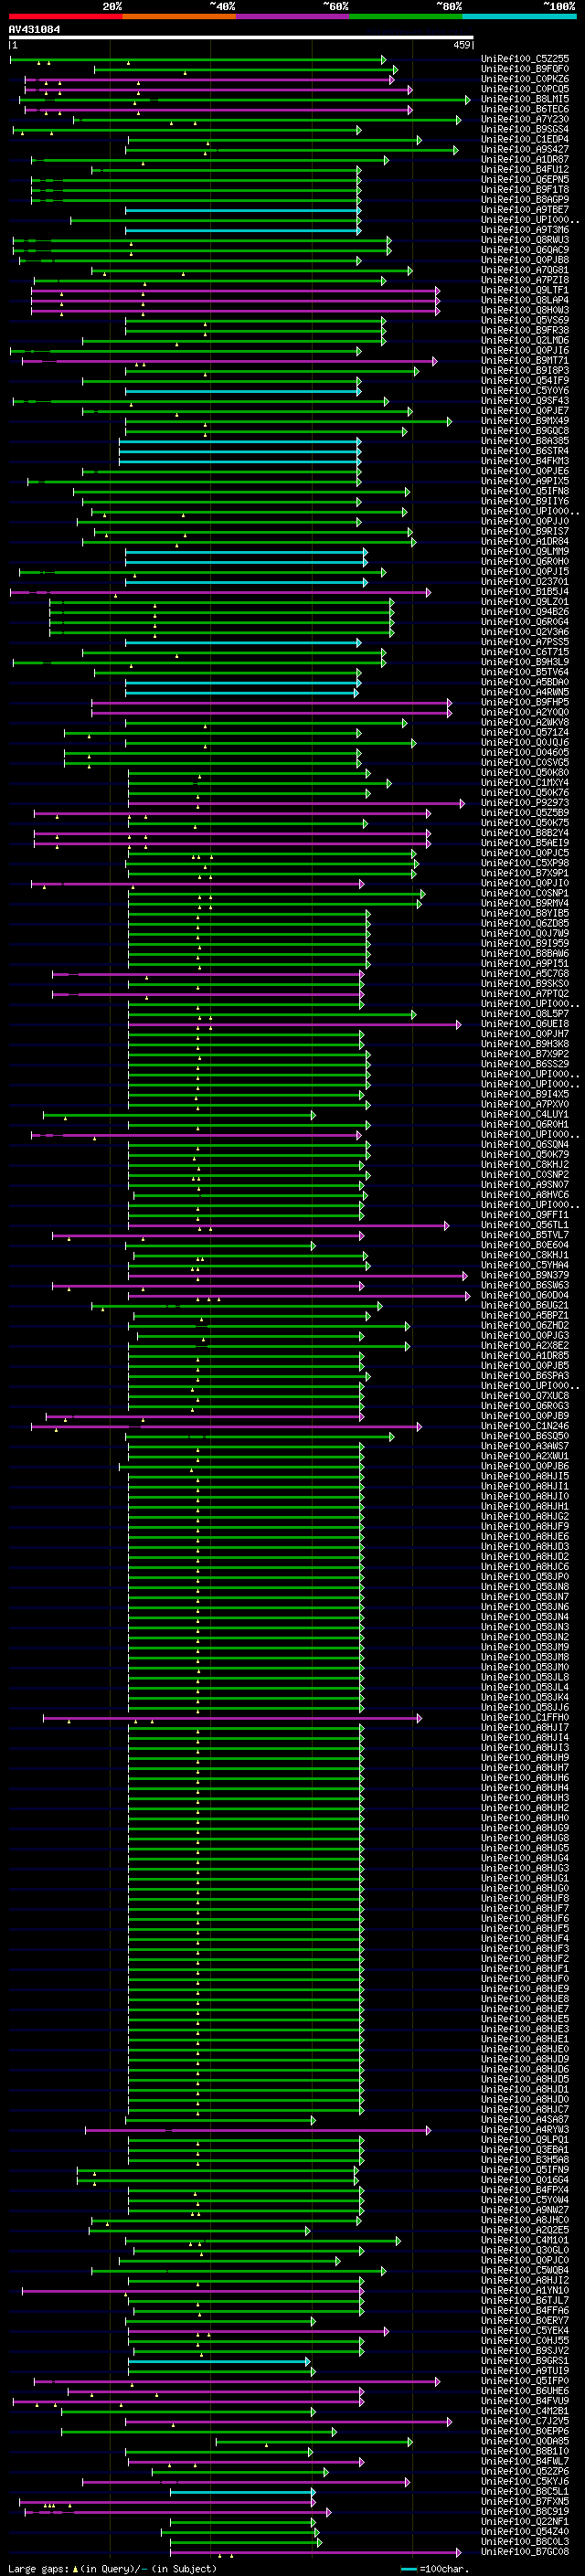Click the cyan ~100% identity legend bar
This screenshot has height=2576, width=585.
click(x=519, y=16)
